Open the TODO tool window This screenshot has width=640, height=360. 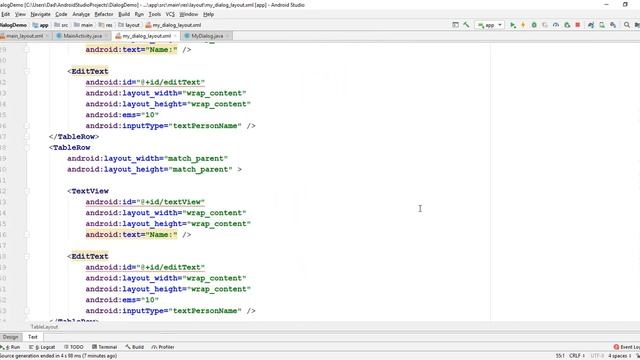pos(73,347)
